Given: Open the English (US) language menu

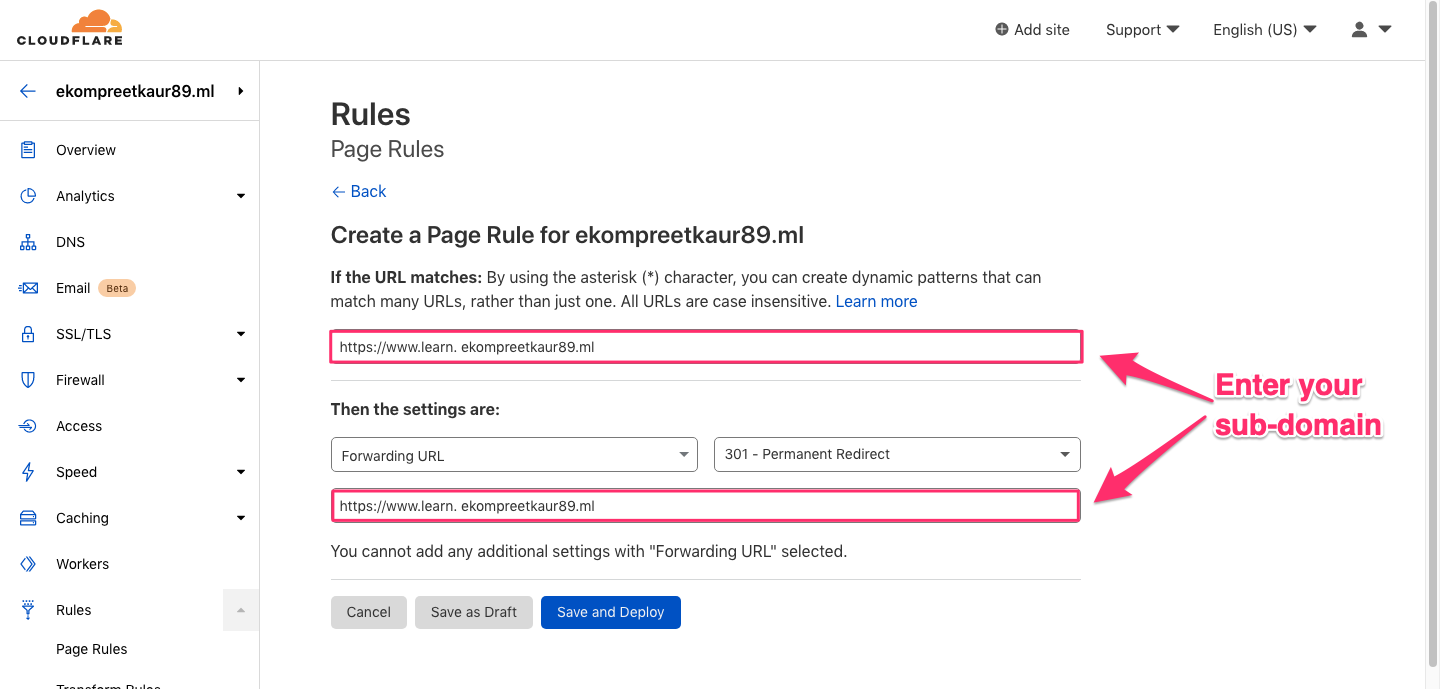Looking at the screenshot, I should tap(1263, 29).
